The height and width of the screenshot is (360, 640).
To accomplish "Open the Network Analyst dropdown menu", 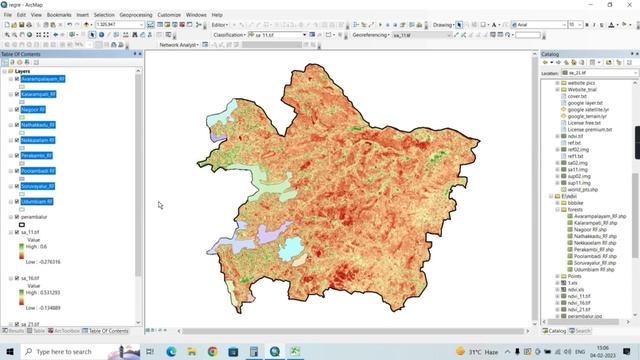I will 179,45.
